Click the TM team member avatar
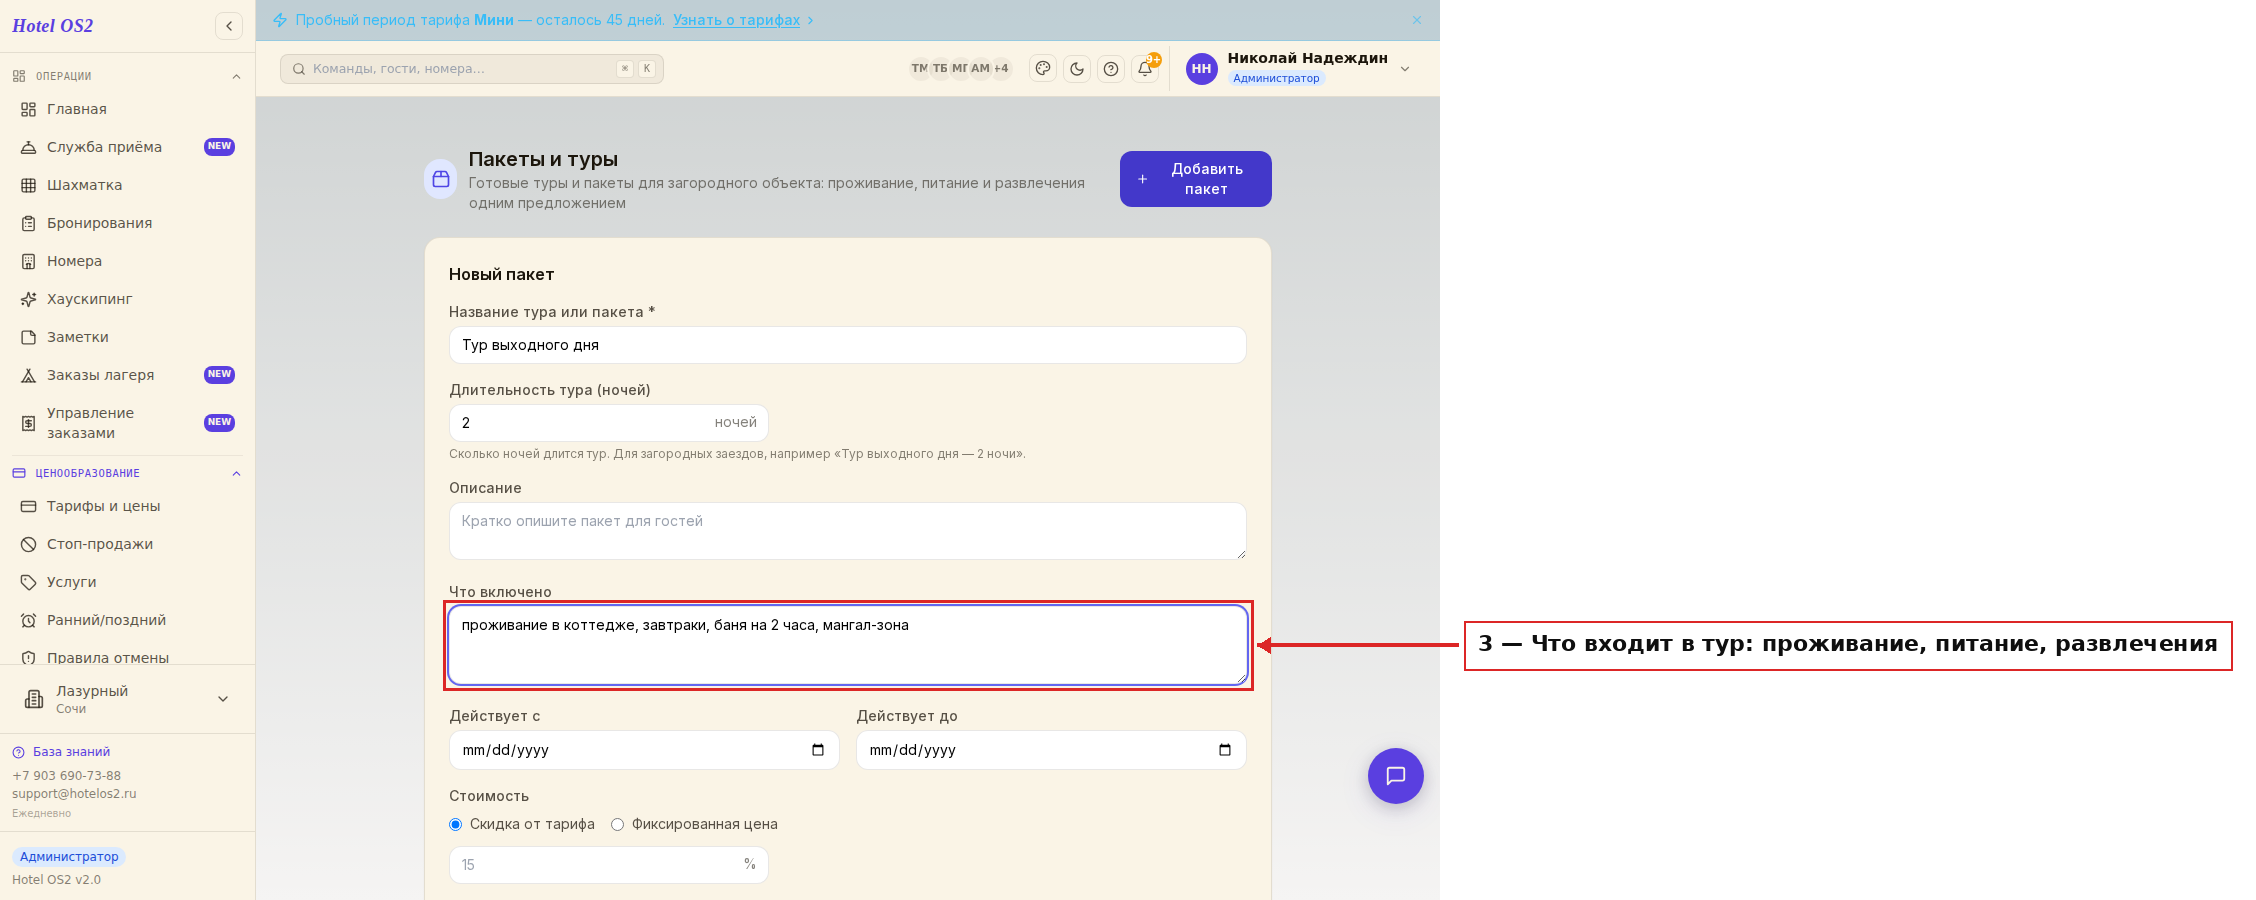Image resolution: width=2256 pixels, height=900 pixels. (919, 69)
